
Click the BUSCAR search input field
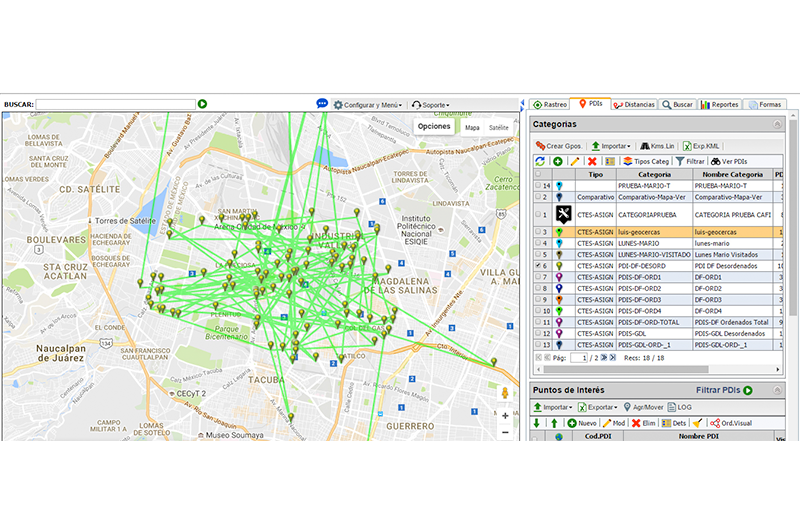[116, 104]
